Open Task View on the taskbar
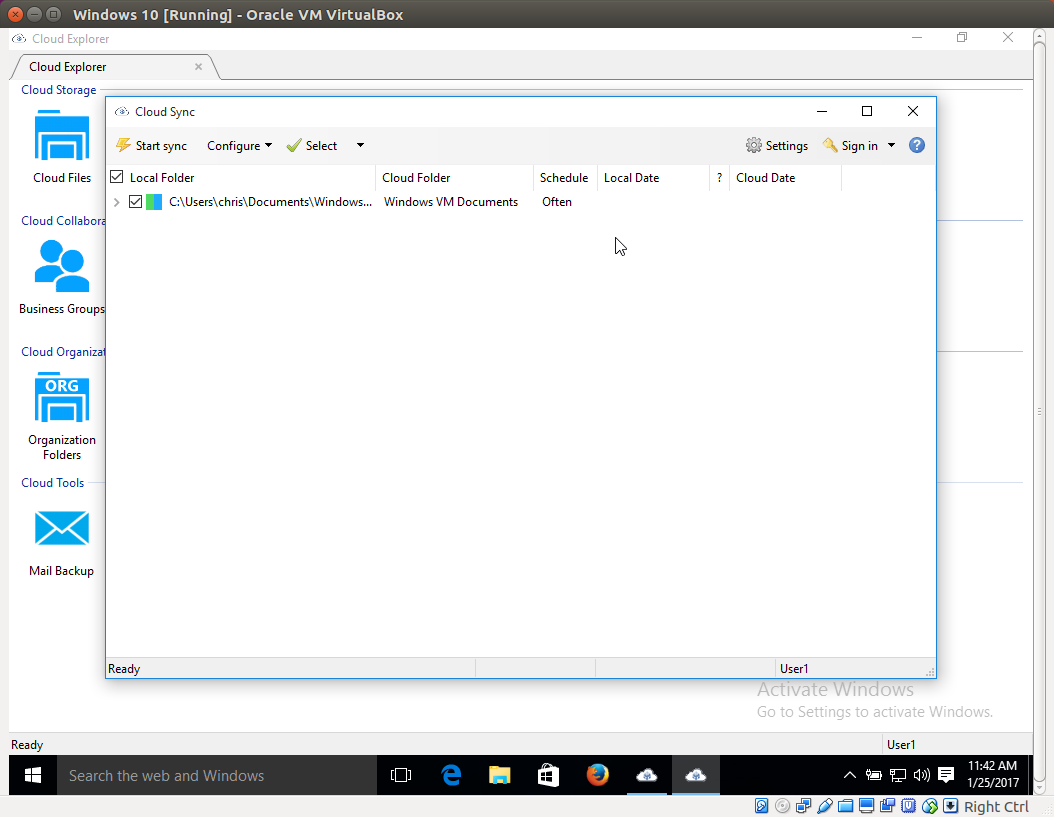Viewport: 1054px width, 817px height. [x=401, y=775]
